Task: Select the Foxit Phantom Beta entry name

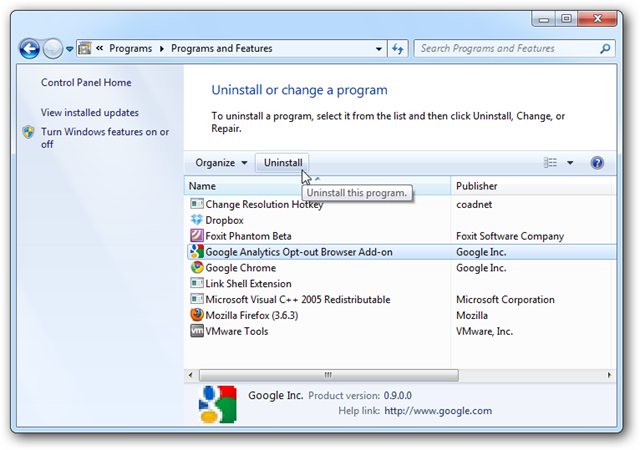Action: (x=248, y=236)
